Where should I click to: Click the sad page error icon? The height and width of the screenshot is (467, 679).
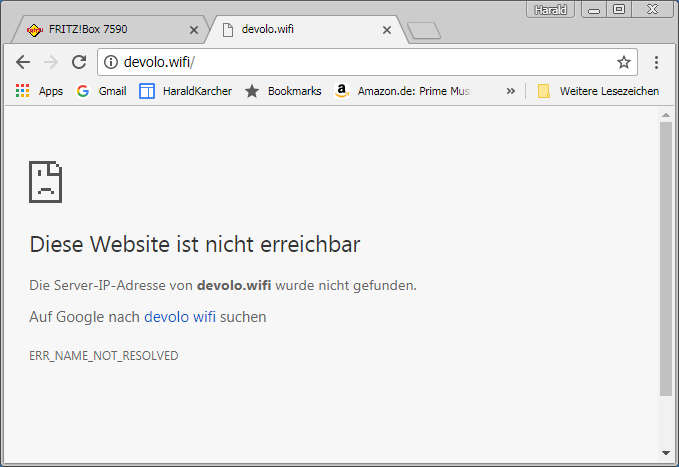click(x=45, y=182)
